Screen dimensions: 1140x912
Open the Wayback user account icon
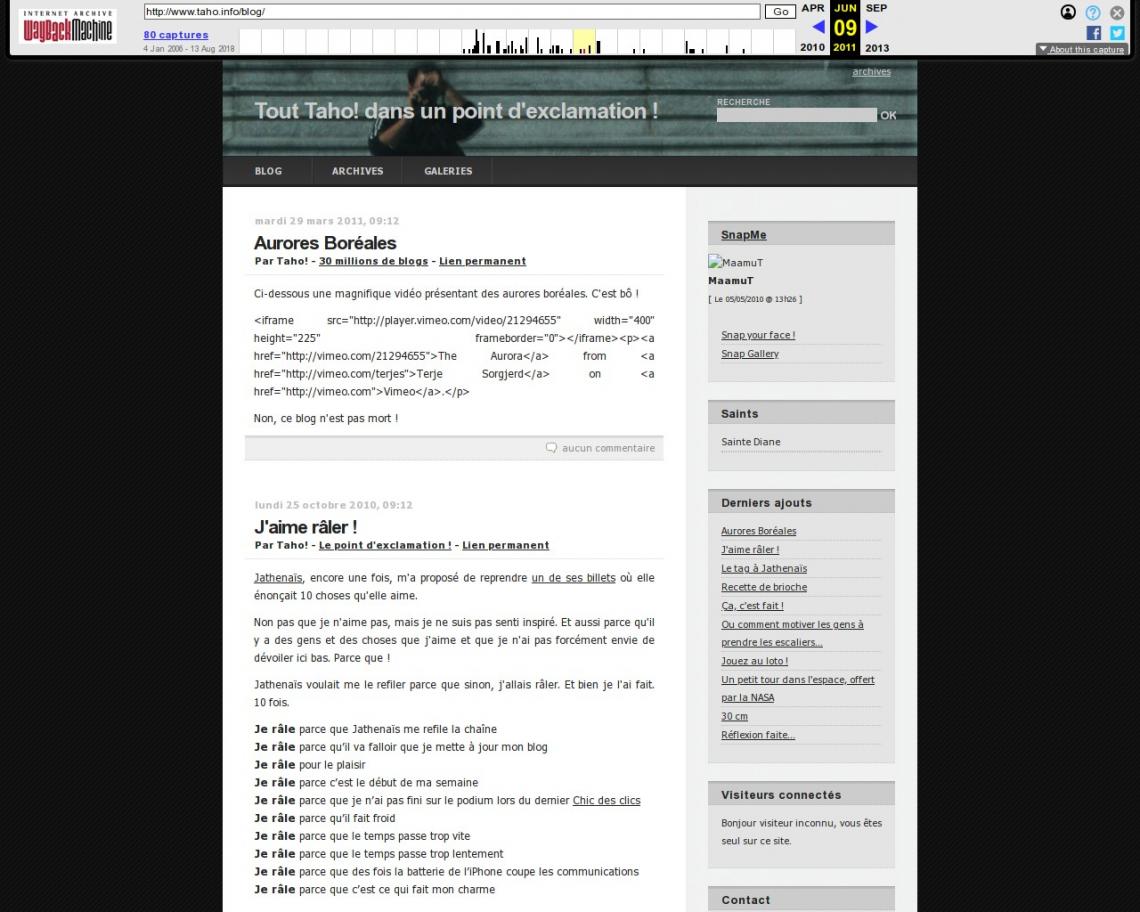coord(1068,12)
